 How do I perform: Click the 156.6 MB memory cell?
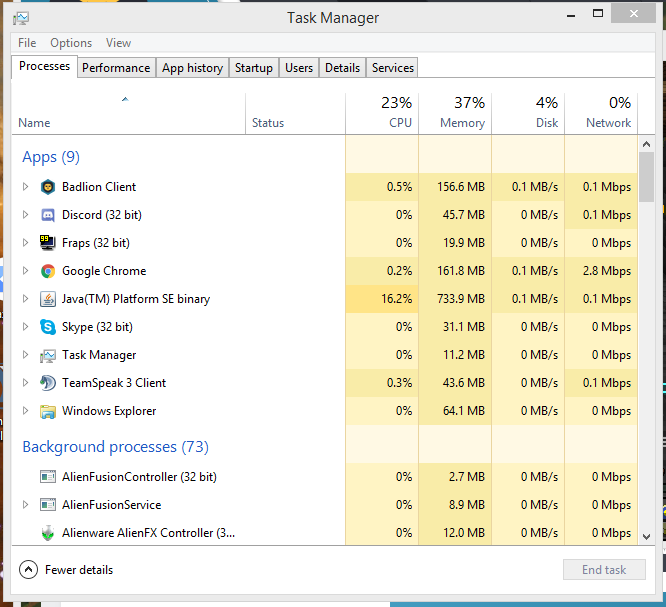point(455,187)
